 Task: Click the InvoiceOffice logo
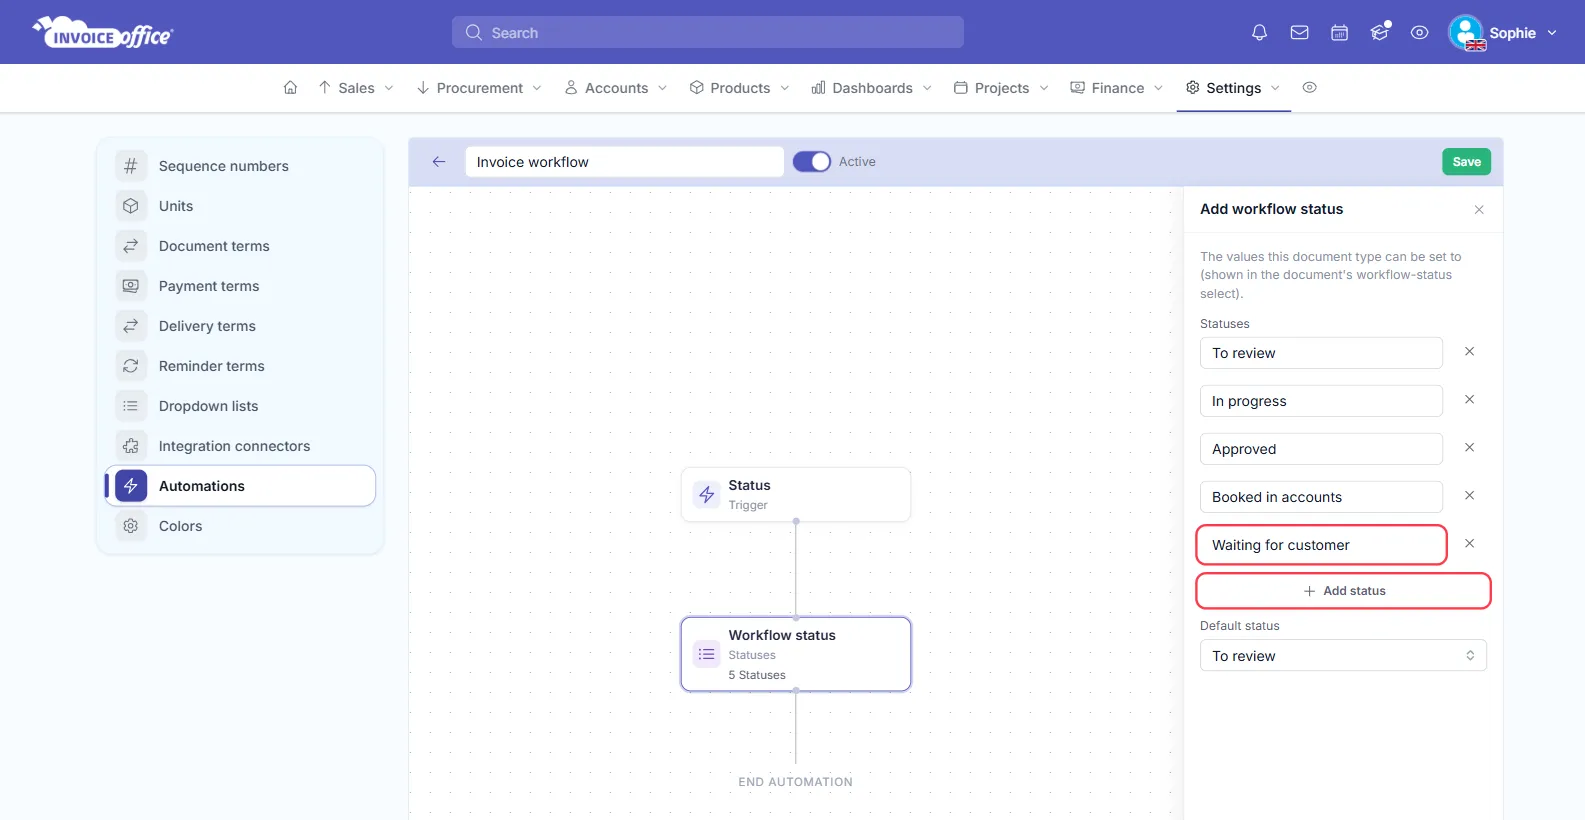click(103, 33)
